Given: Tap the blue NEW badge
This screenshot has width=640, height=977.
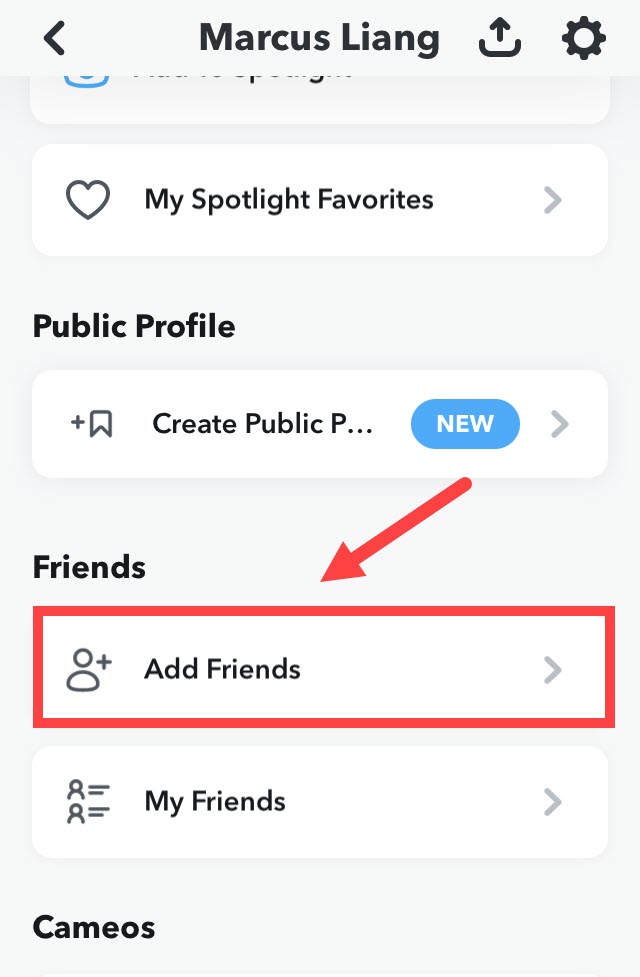Looking at the screenshot, I should point(465,424).
